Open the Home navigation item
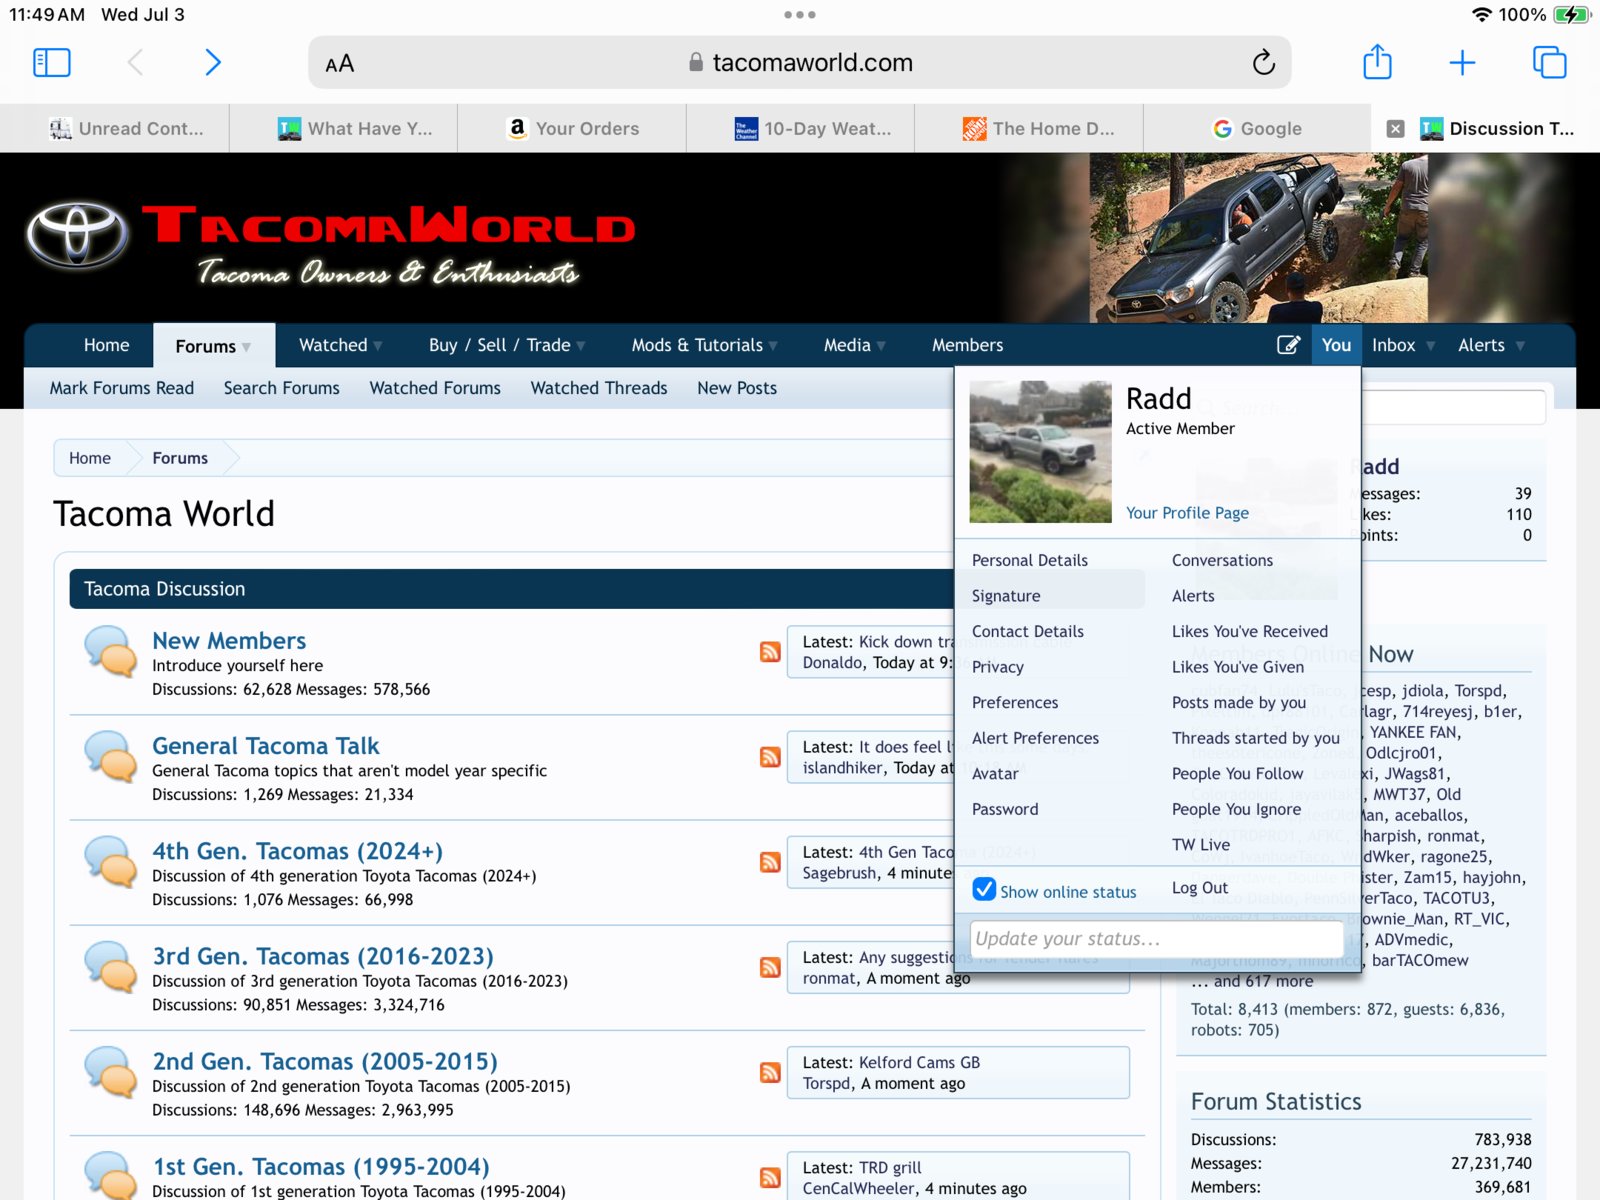 click(x=106, y=345)
